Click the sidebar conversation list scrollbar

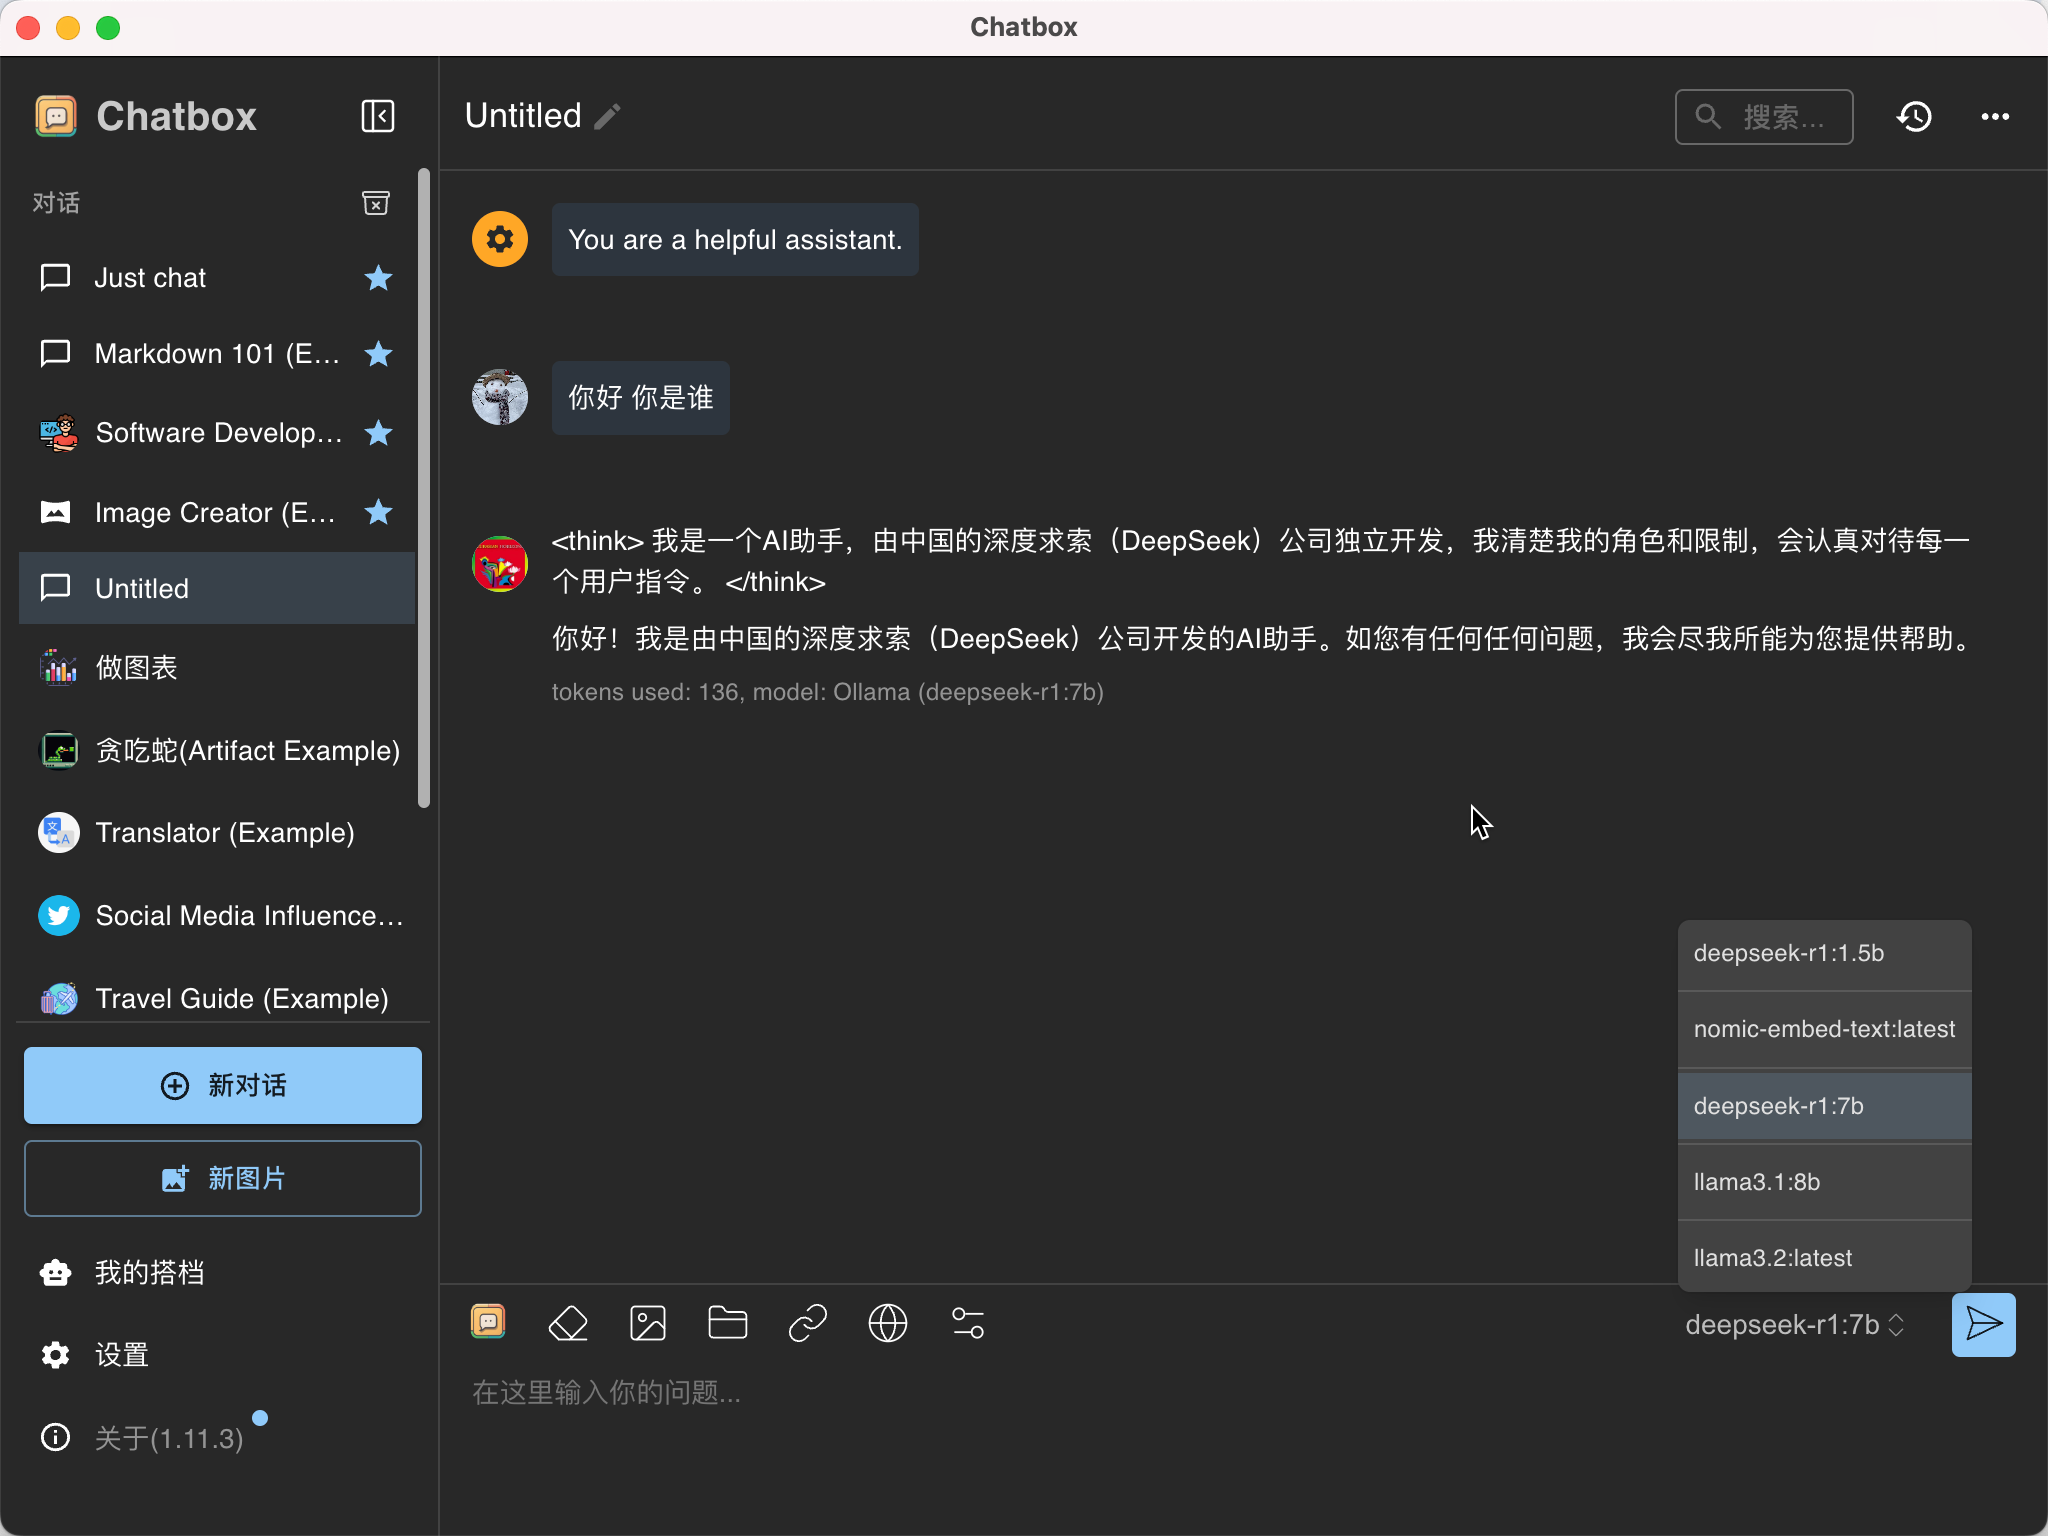pyautogui.click(x=424, y=488)
